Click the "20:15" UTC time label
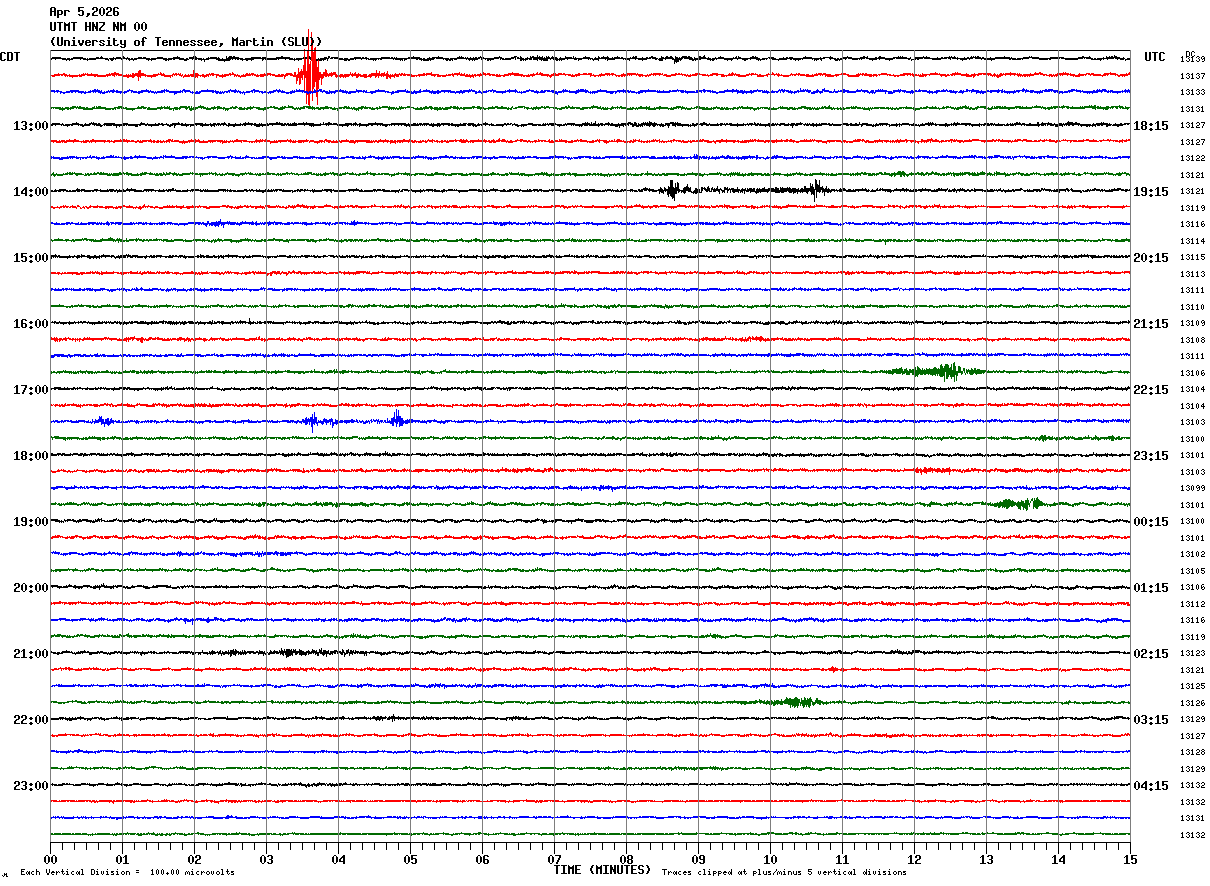Screen dimensions: 1210x886 pos(1151,258)
